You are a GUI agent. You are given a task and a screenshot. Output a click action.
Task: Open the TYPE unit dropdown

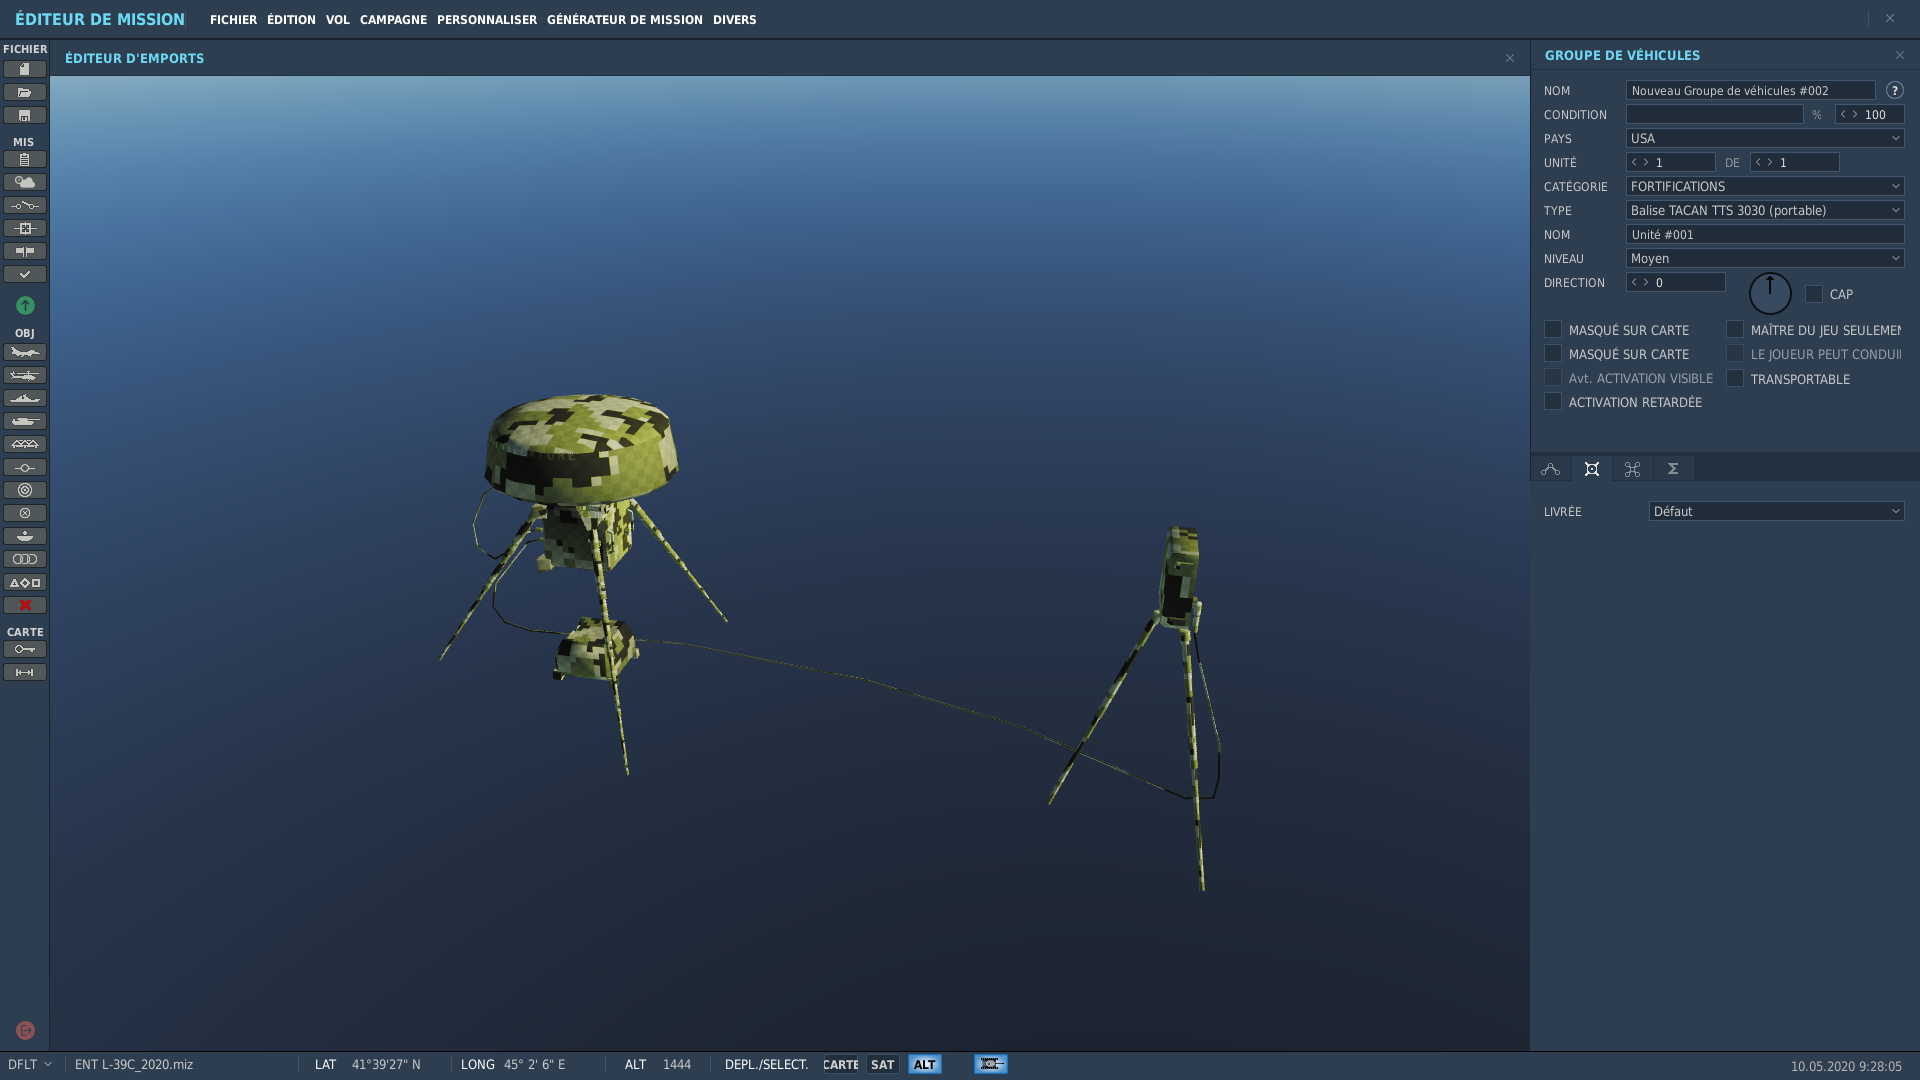(1765, 210)
